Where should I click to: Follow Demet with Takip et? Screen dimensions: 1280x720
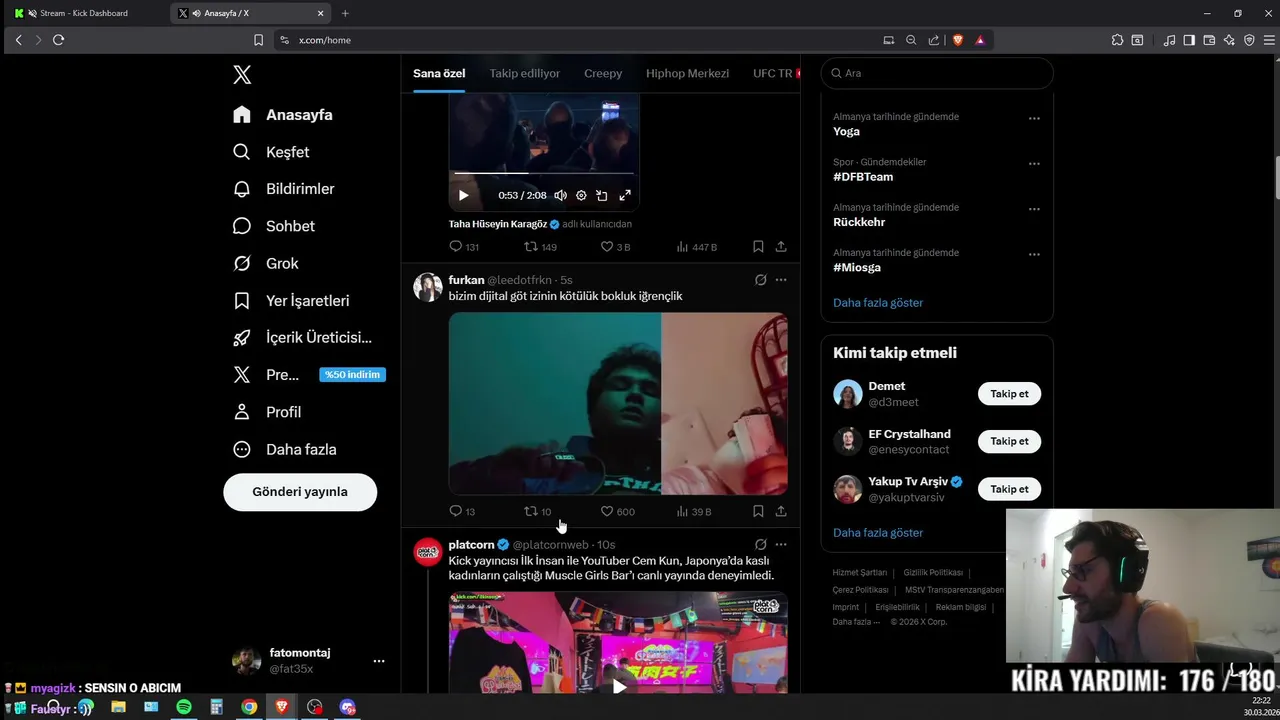[x=1009, y=394]
